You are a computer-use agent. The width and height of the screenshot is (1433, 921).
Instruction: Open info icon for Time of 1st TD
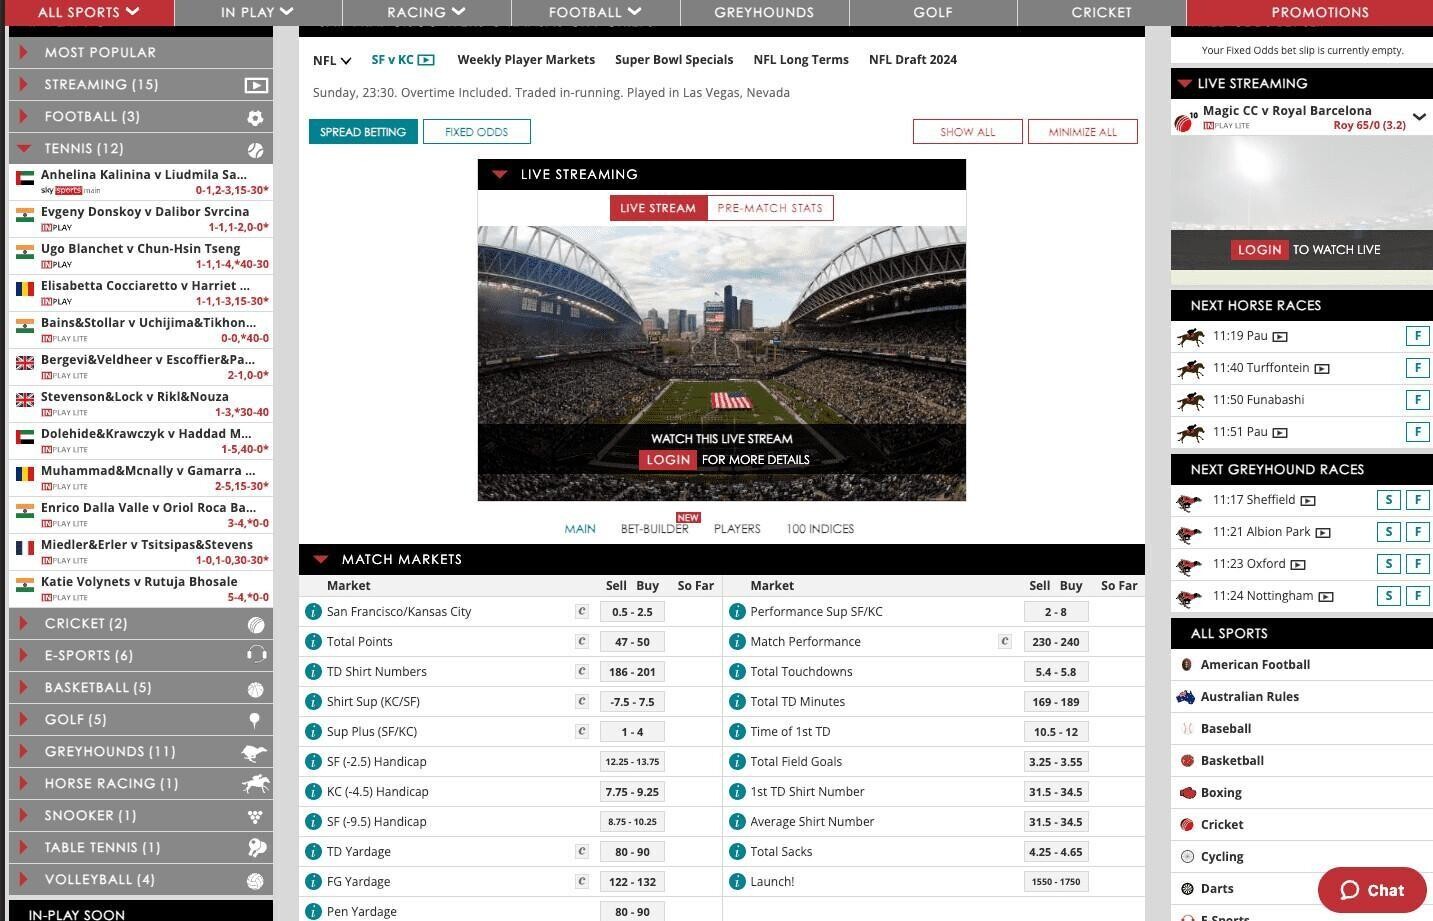[737, 731]
